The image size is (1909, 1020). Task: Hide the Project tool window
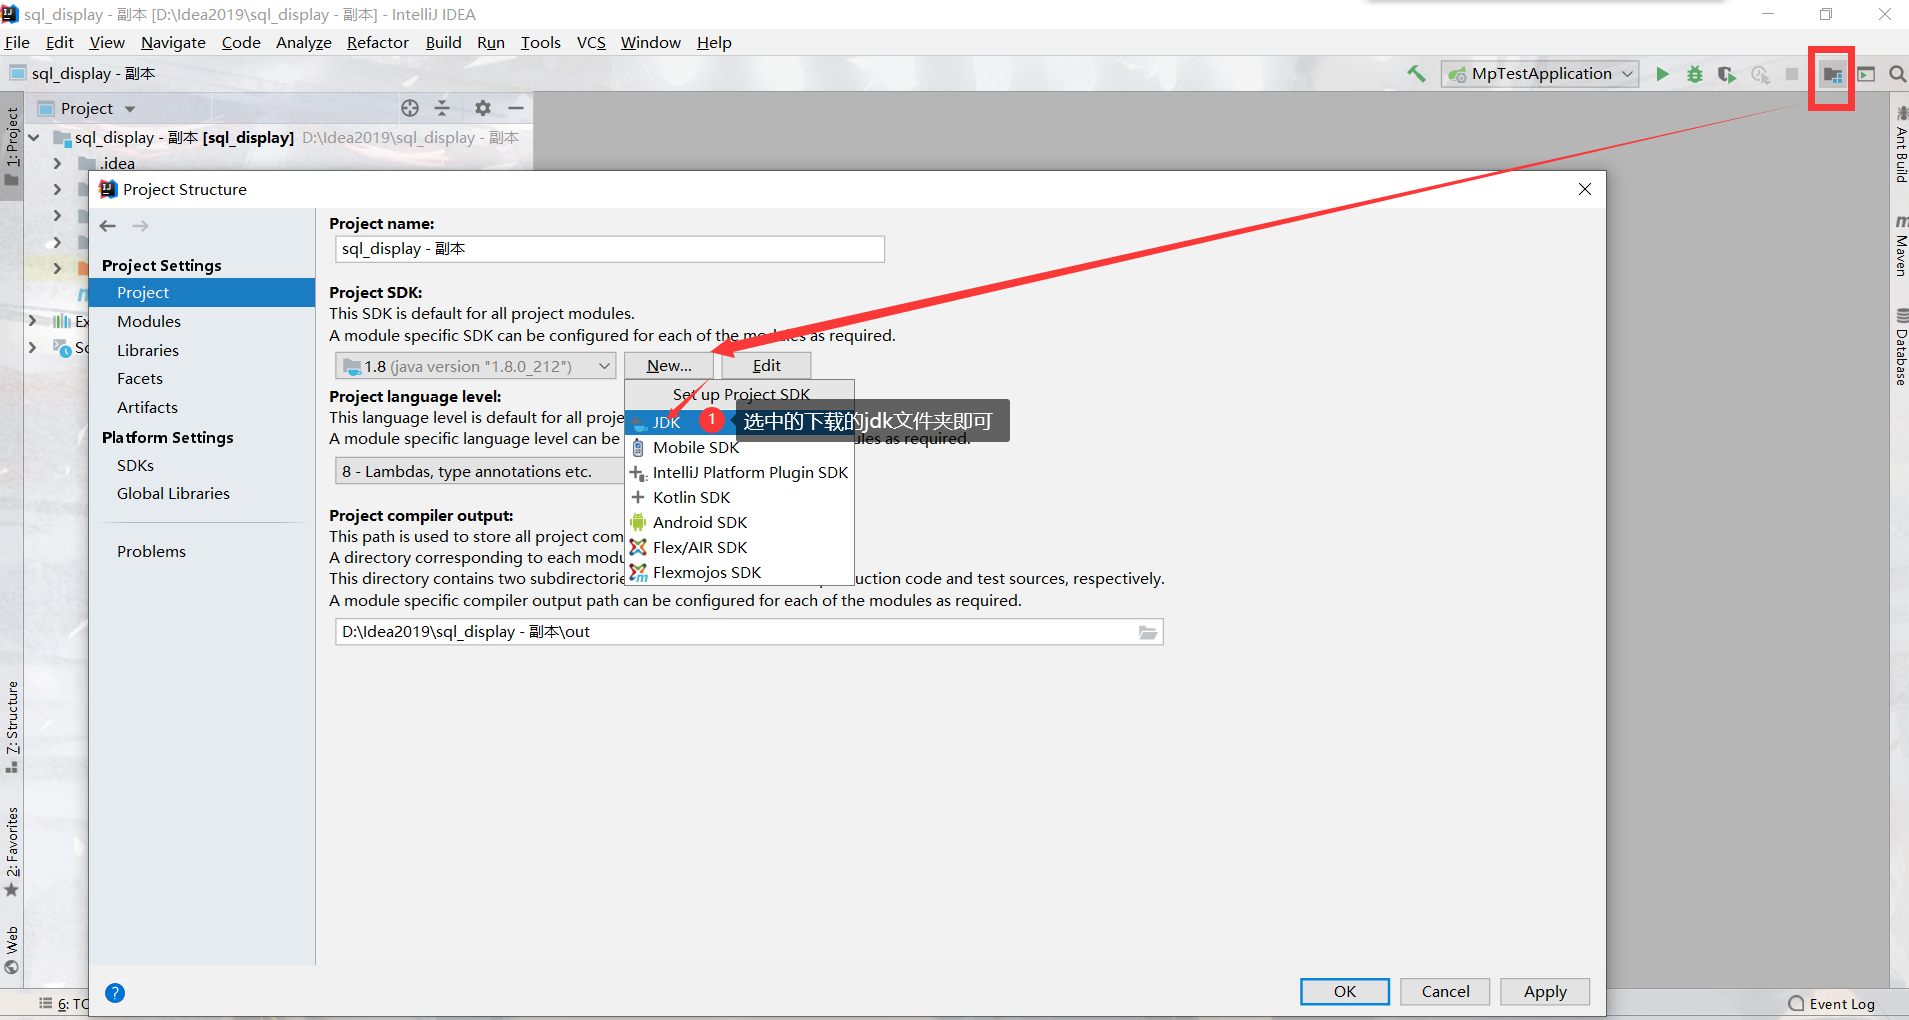pos(516,108)
